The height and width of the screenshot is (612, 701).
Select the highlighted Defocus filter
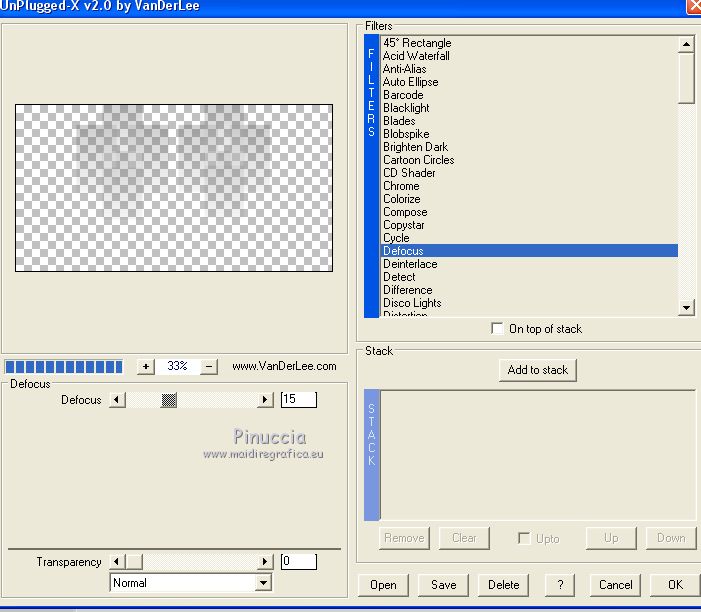pyautogui.click(x=529, y=251)
